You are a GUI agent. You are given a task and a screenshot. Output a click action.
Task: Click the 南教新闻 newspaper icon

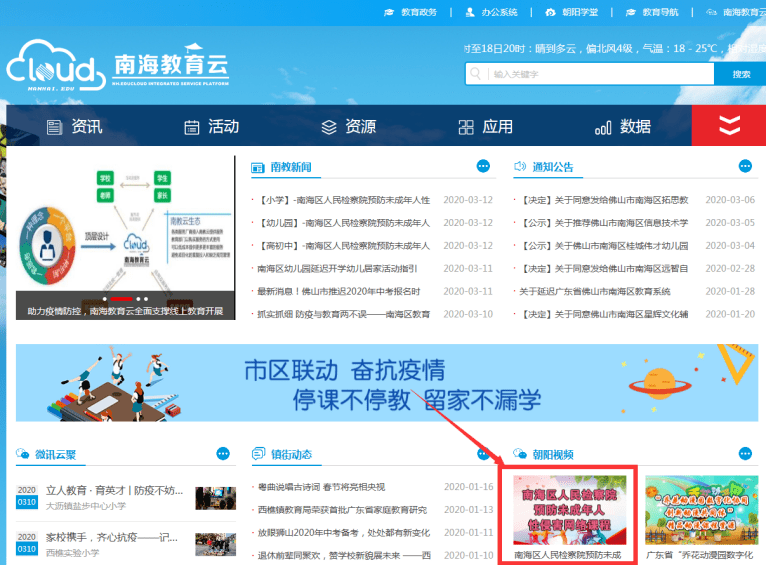point(257,168)
